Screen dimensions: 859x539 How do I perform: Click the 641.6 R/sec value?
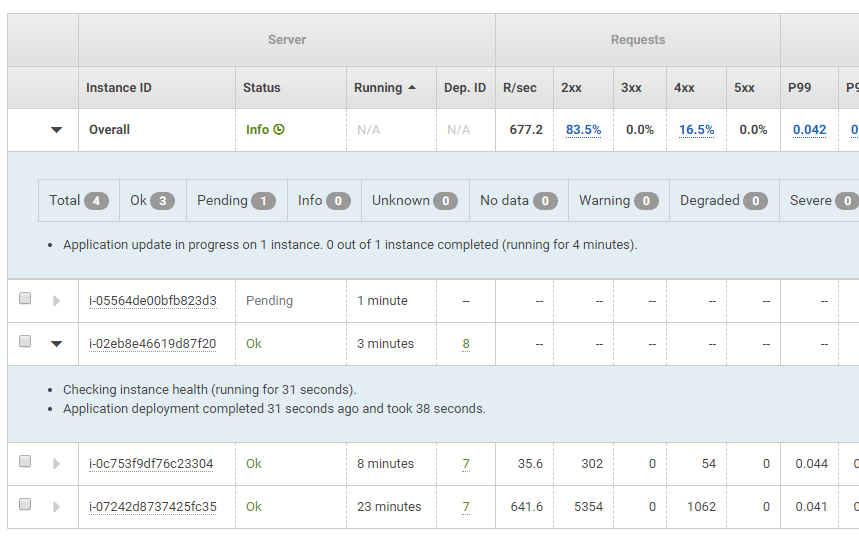tap(526, 507)
